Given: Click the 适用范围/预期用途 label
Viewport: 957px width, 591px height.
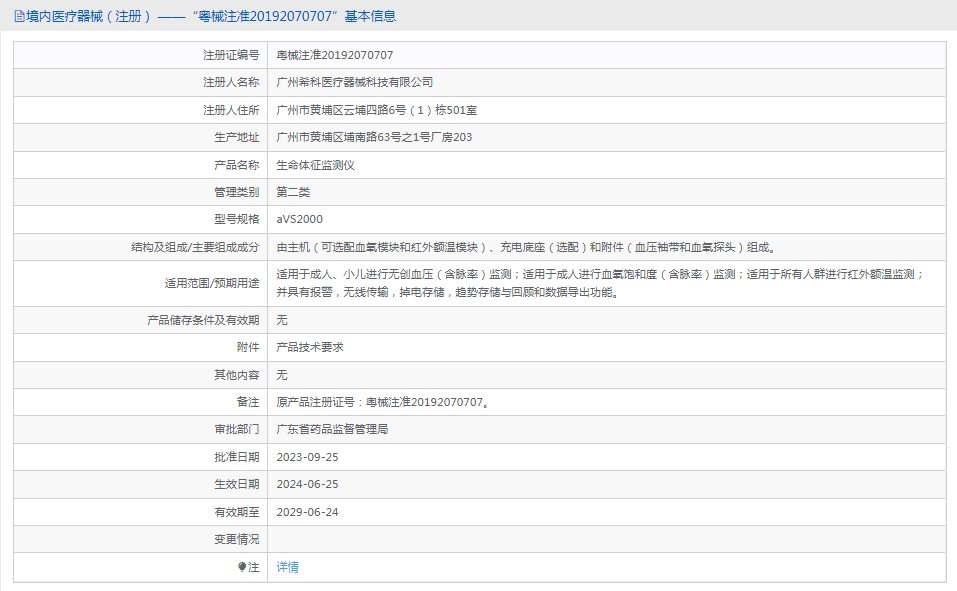Looking at the screenshot, I should pos(212,283).
